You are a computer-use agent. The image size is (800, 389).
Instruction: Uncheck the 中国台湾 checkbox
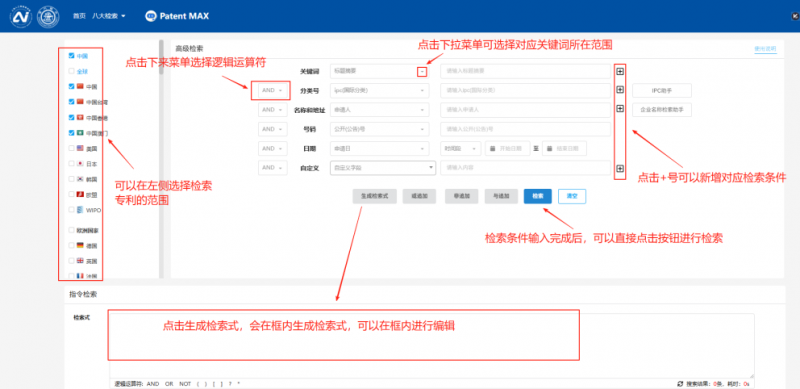click(x=71, y=102)
